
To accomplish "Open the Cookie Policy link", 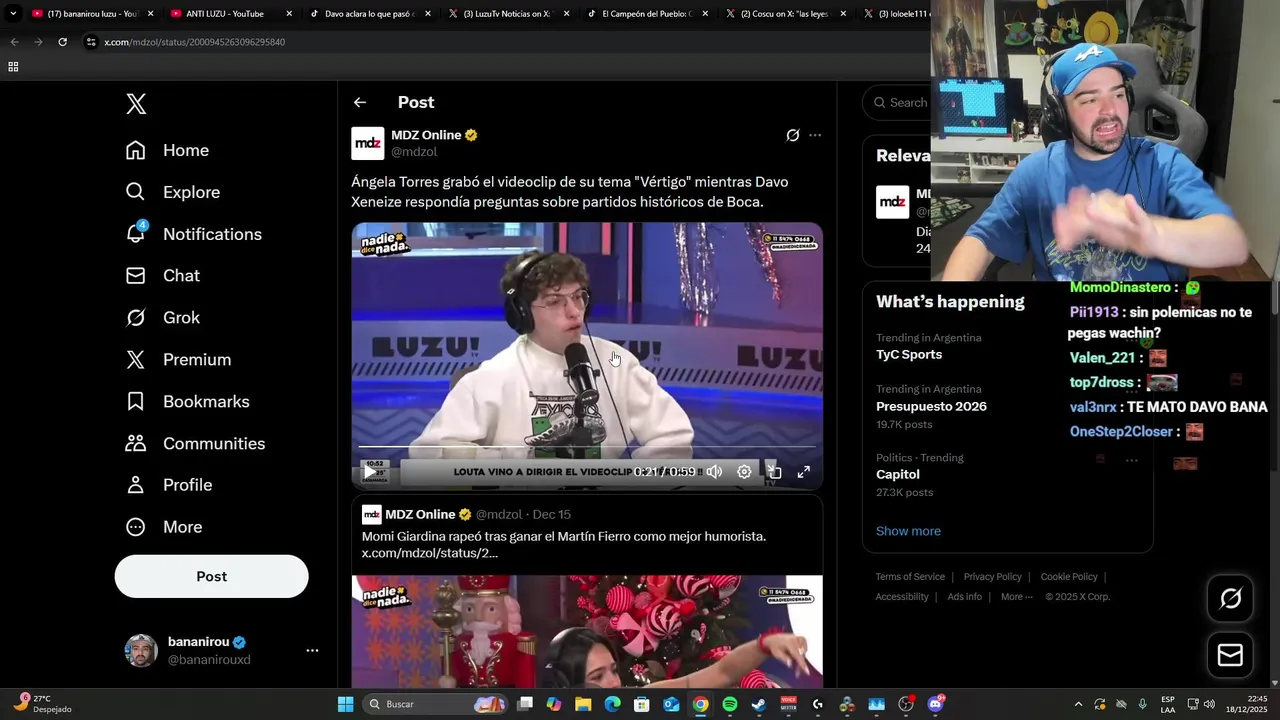I will point(1069,577).
